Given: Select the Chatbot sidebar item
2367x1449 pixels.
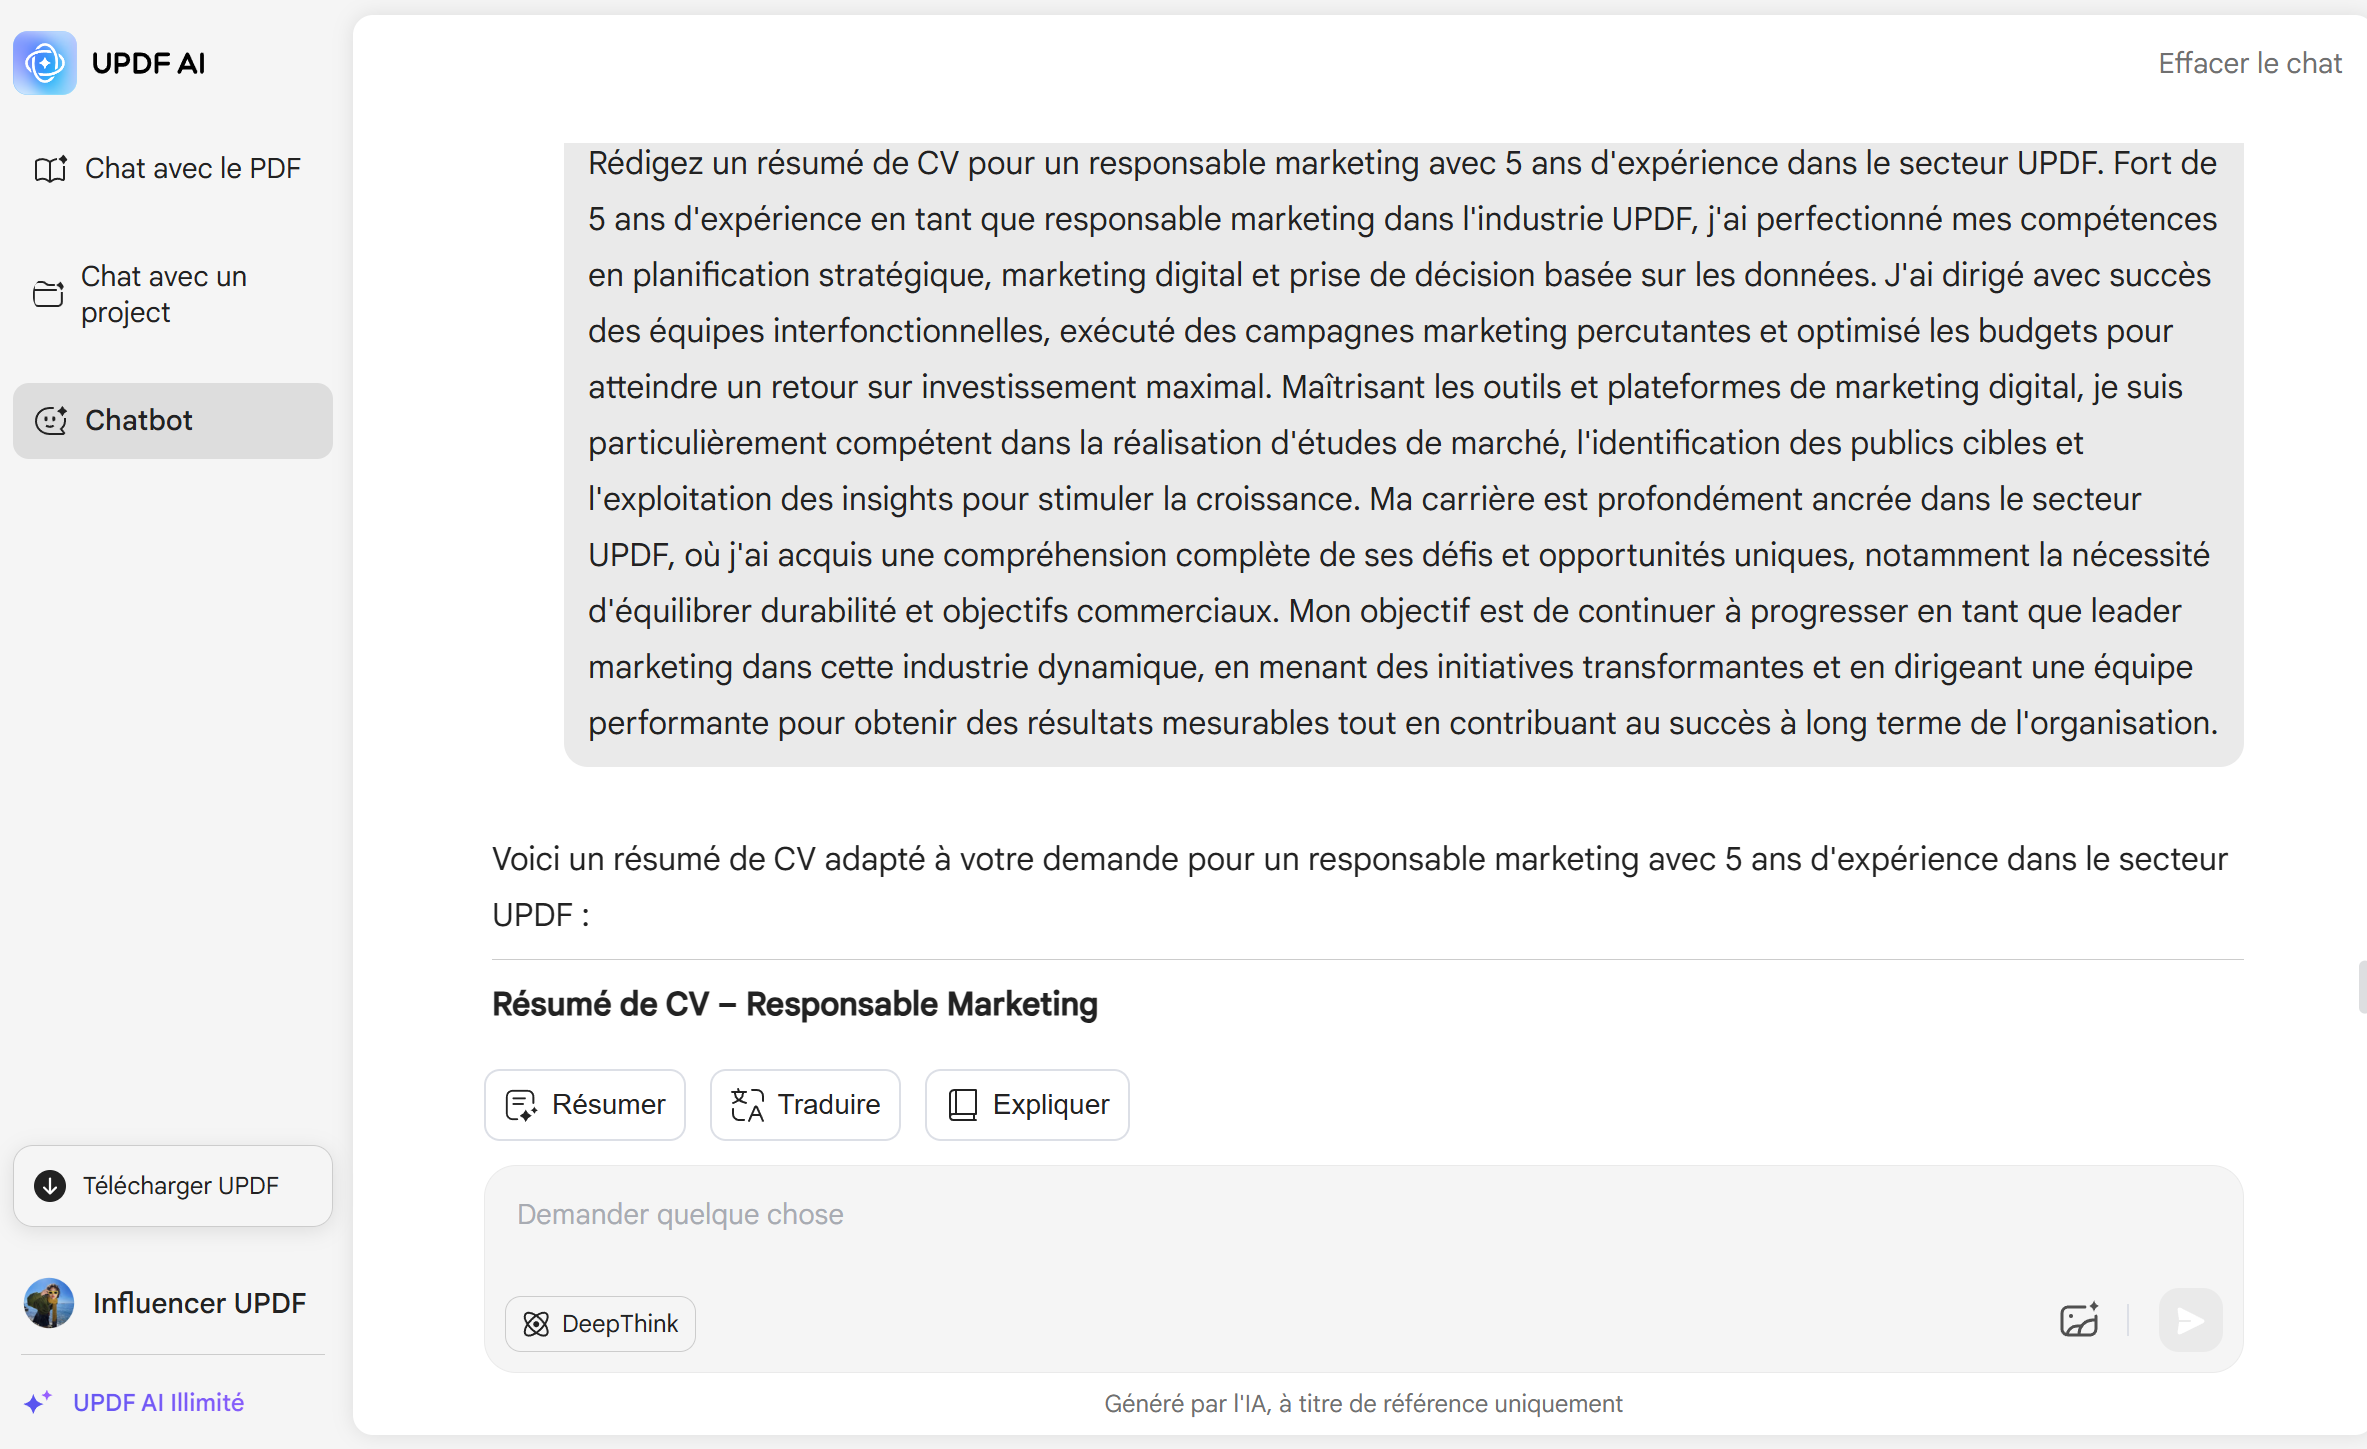Looking at the screenshot, I should pos(173,421).
